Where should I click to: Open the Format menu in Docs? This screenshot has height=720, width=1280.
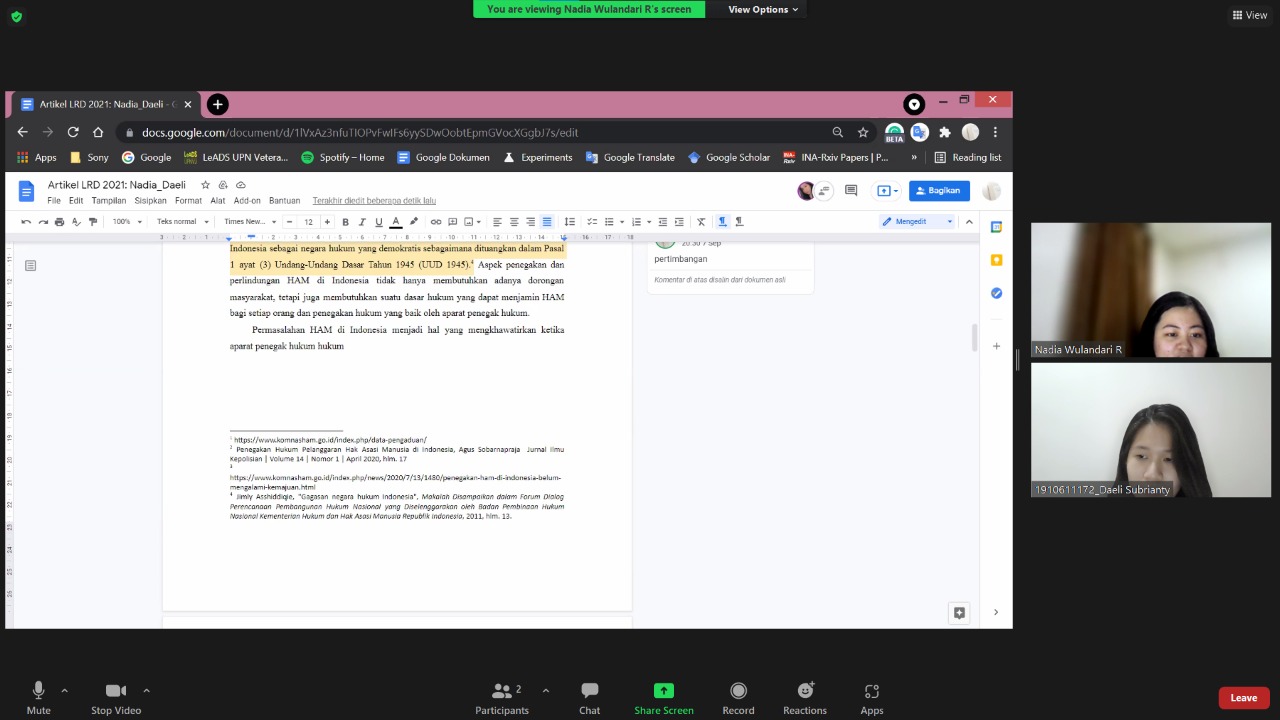pyautogui.click(x=188, y=201)
